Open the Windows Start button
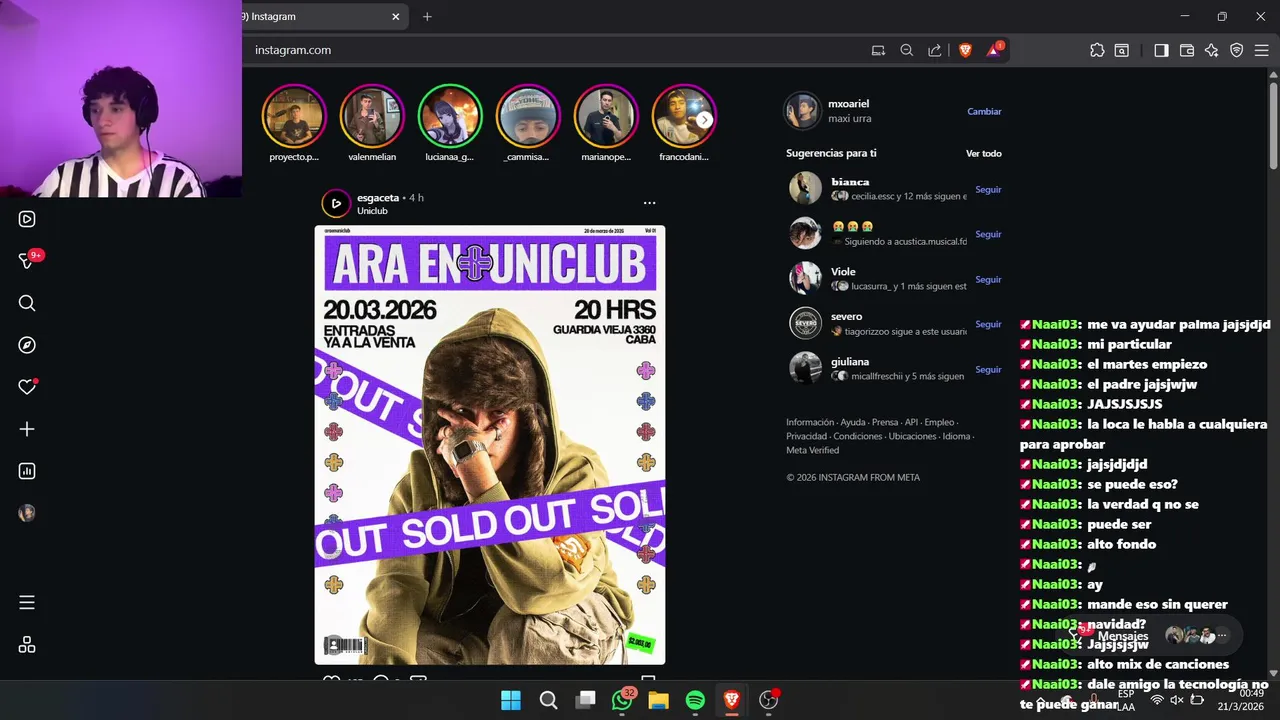 (511, 700)
